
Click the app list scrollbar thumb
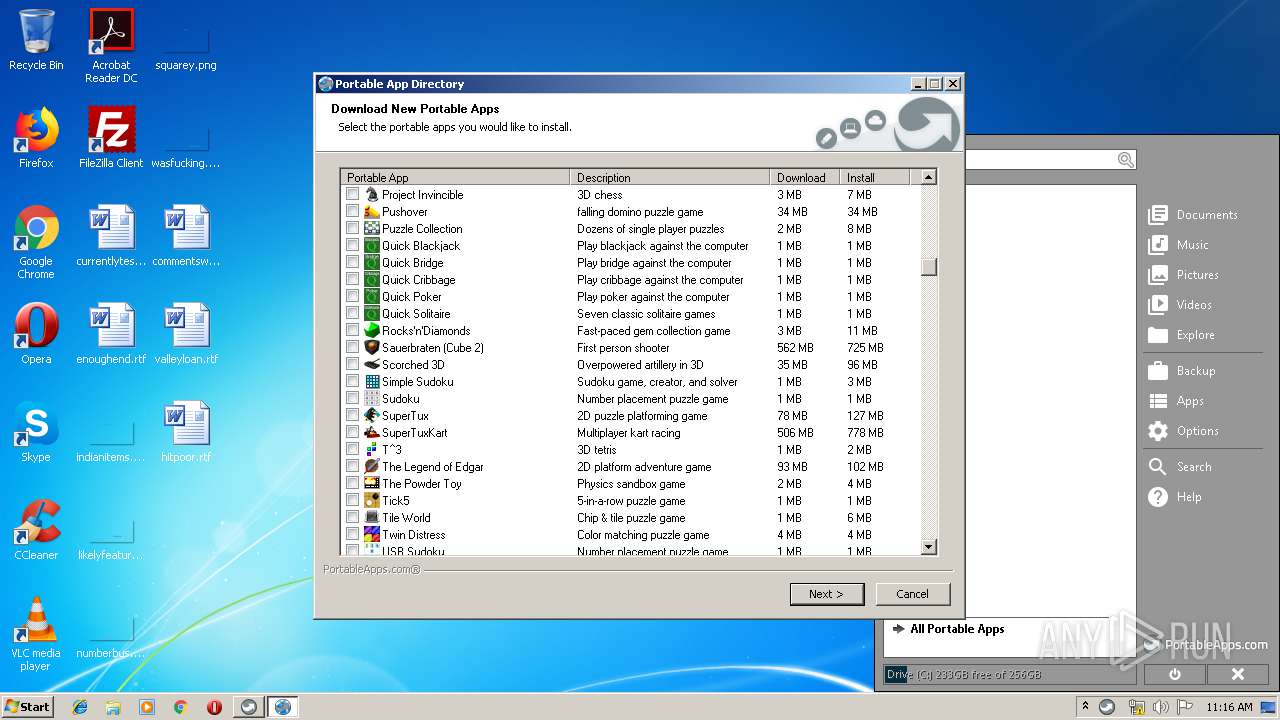pyautogui.click(x=929, y=266)
